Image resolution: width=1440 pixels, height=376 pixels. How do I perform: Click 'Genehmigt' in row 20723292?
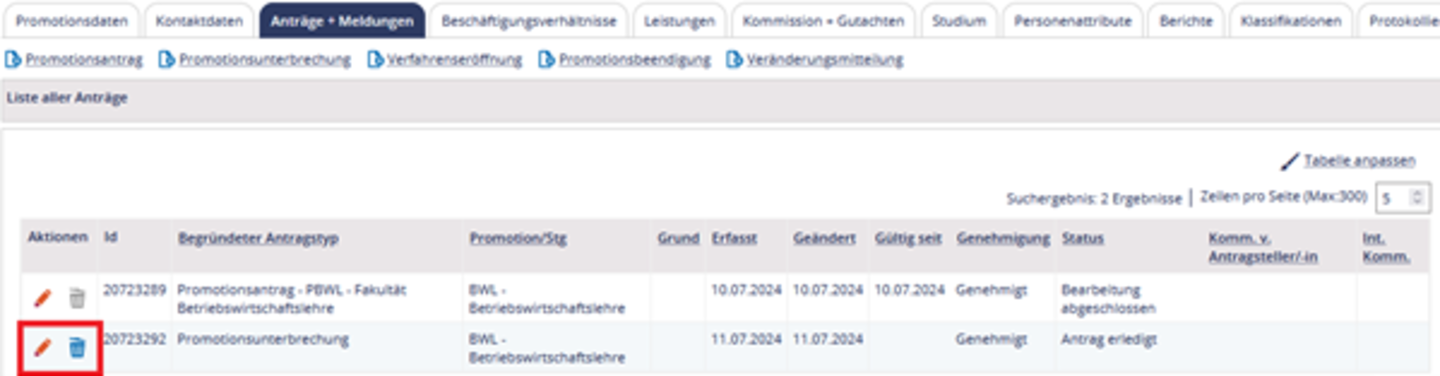(x=991, y=339)
